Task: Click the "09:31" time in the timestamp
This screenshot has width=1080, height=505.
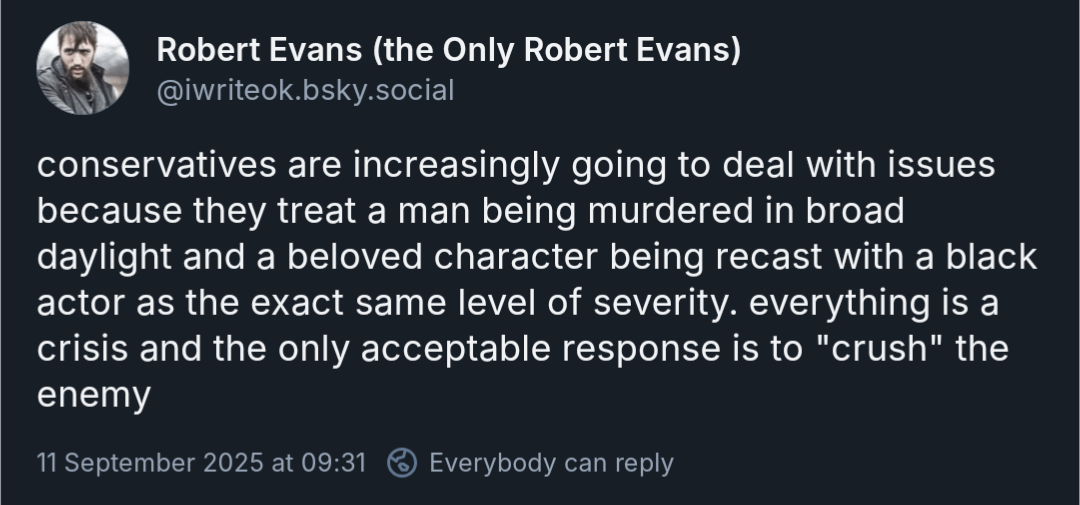Action: coord(333,463)
